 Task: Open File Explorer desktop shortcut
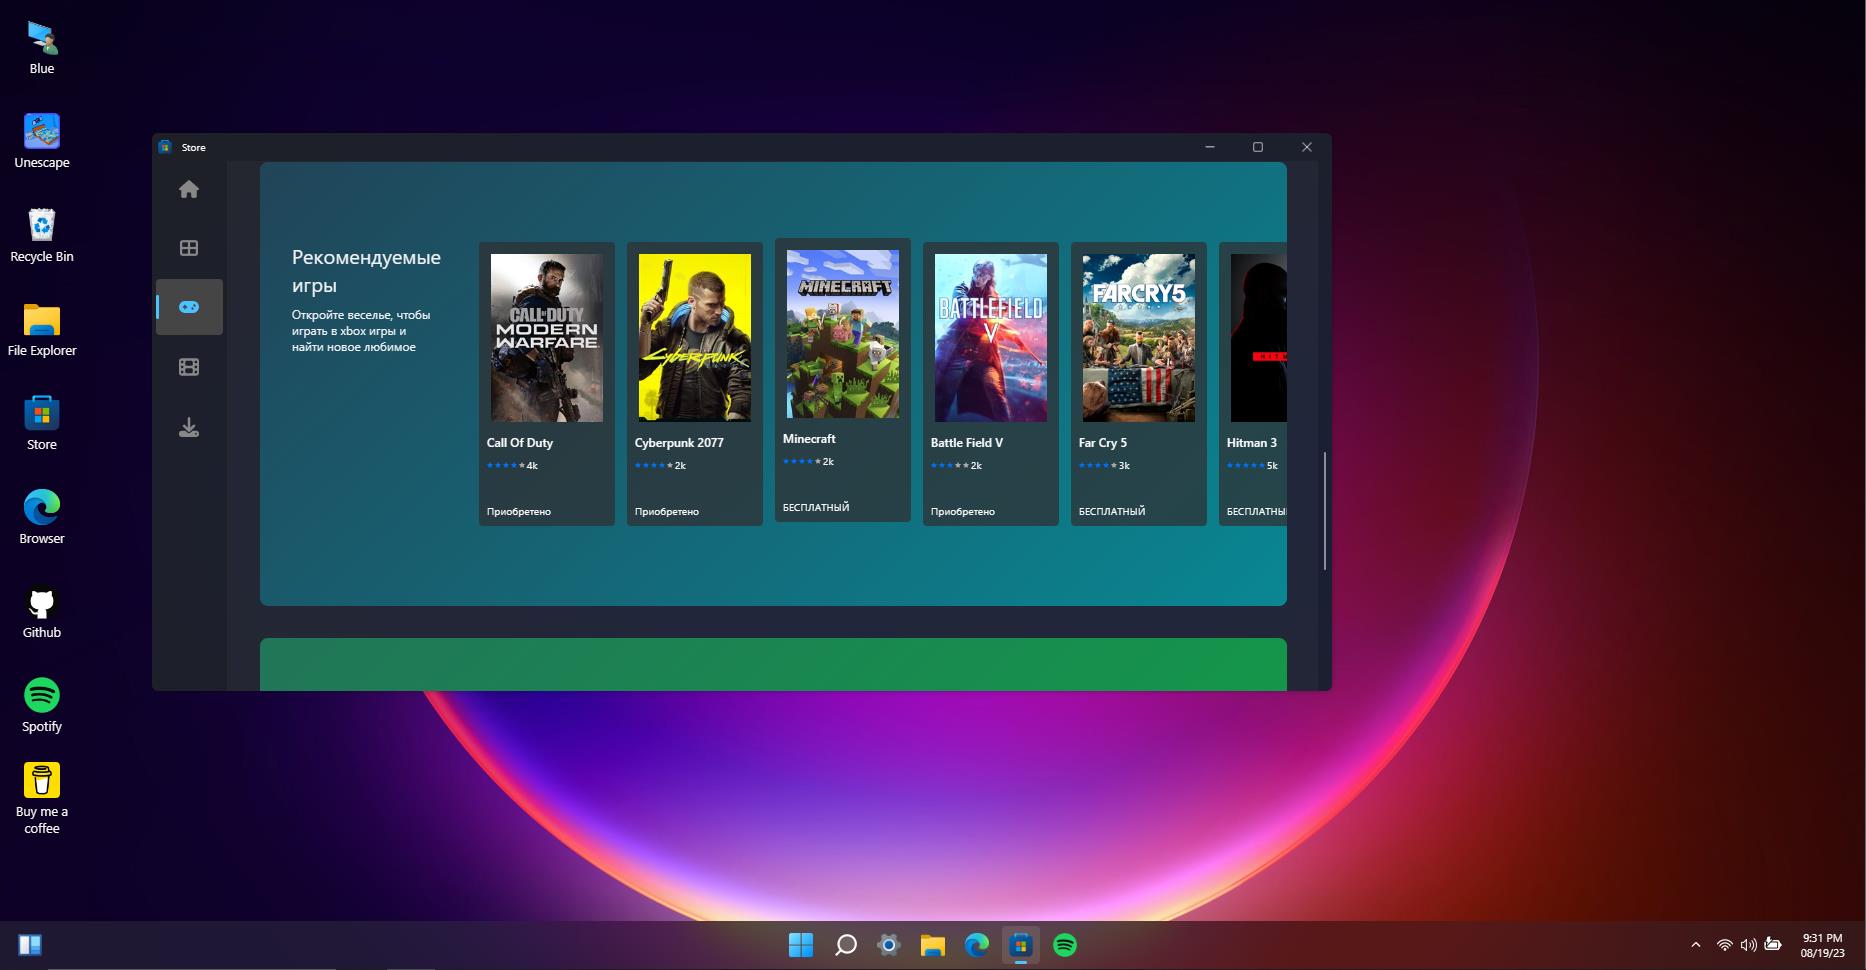42,329
